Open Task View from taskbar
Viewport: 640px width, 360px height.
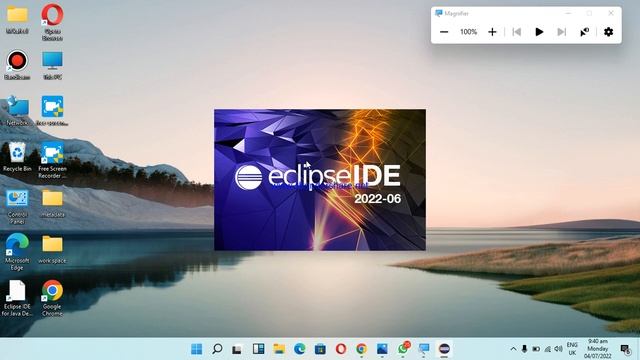coord(237,349)
